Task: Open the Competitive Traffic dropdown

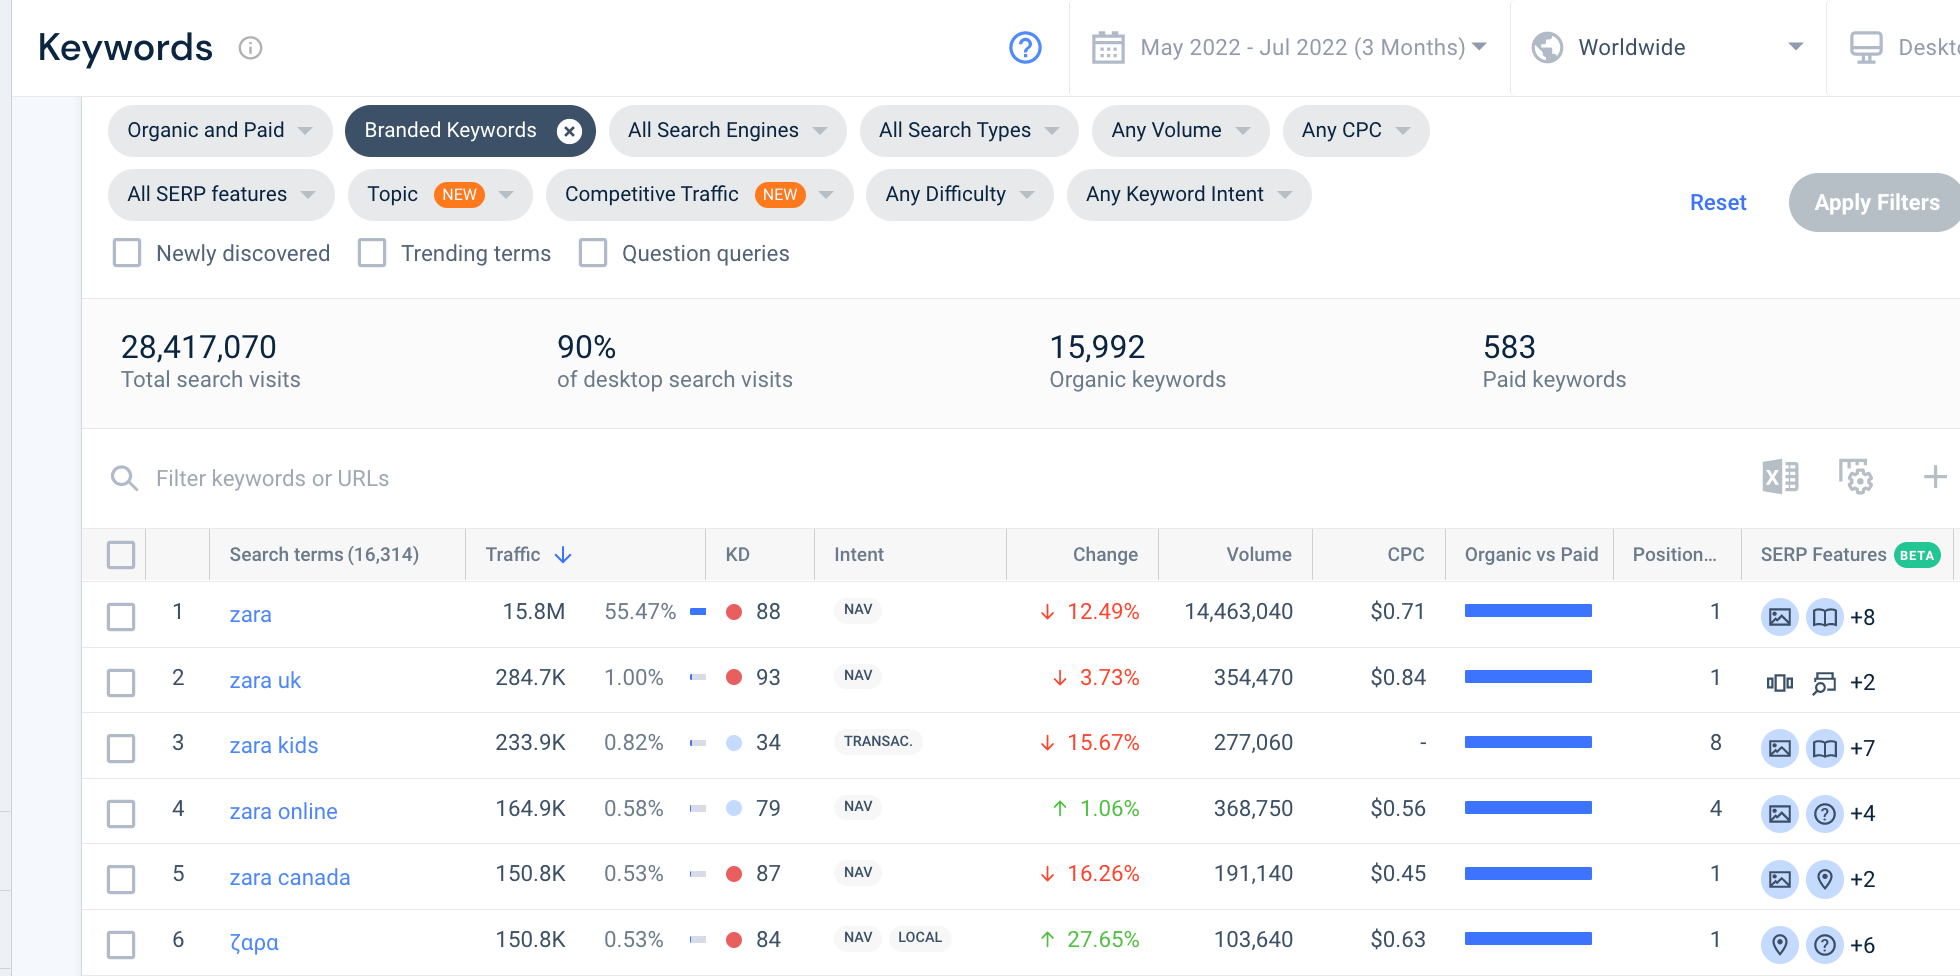Action: pyautogui.click(x=699, y=195)
